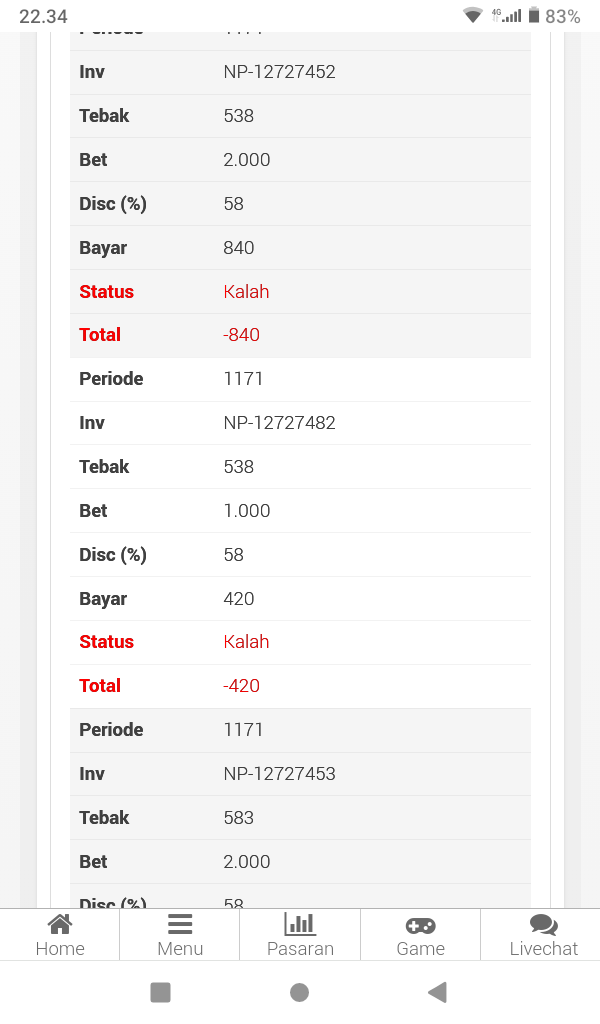
Task: Tap the Game controller icon
Action: (x=420, y=925)
